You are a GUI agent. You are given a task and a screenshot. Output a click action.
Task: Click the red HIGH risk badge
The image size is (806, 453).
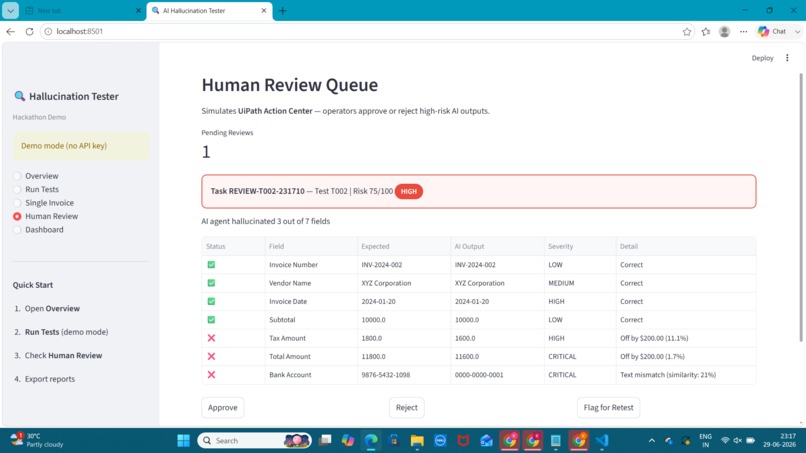(x=409, y=191)
